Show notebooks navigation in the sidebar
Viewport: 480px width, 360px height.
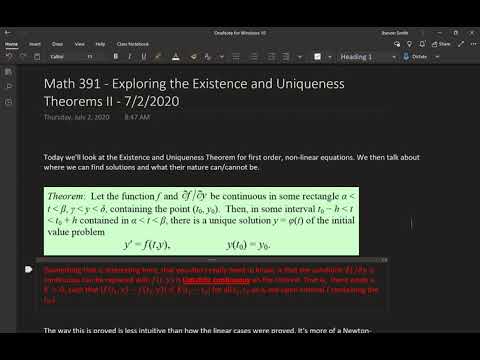[x=9, y=72]
